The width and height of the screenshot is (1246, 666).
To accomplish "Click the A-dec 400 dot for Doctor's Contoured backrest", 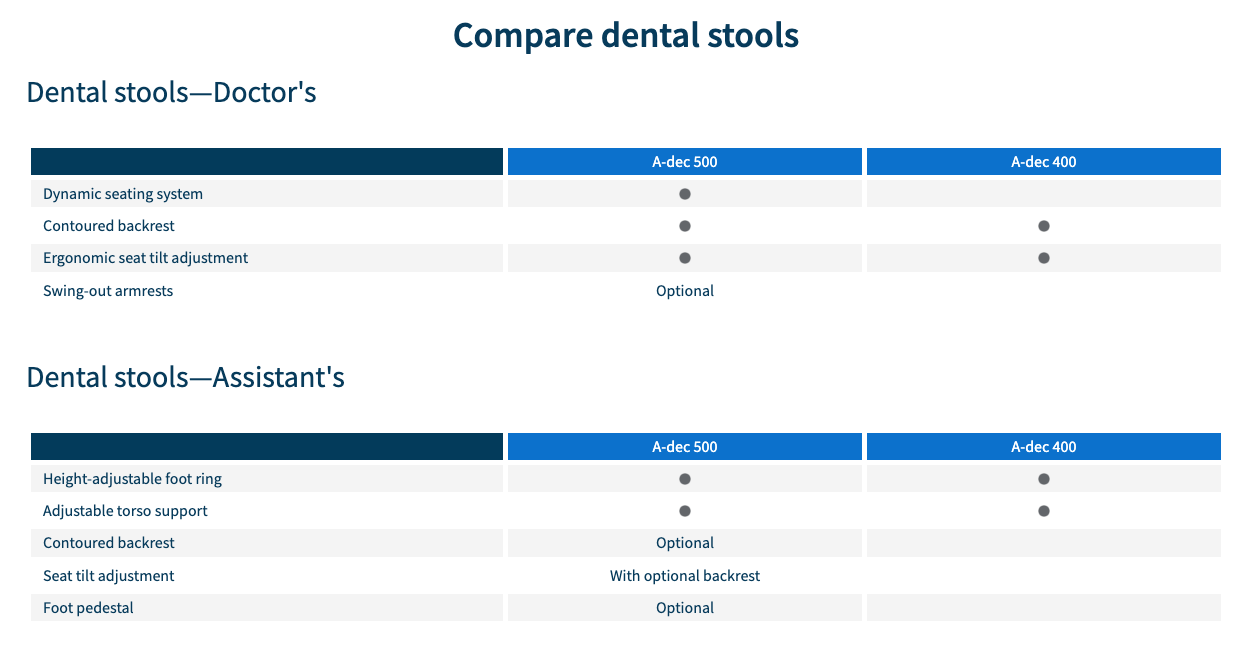I will coord(1044,226).
